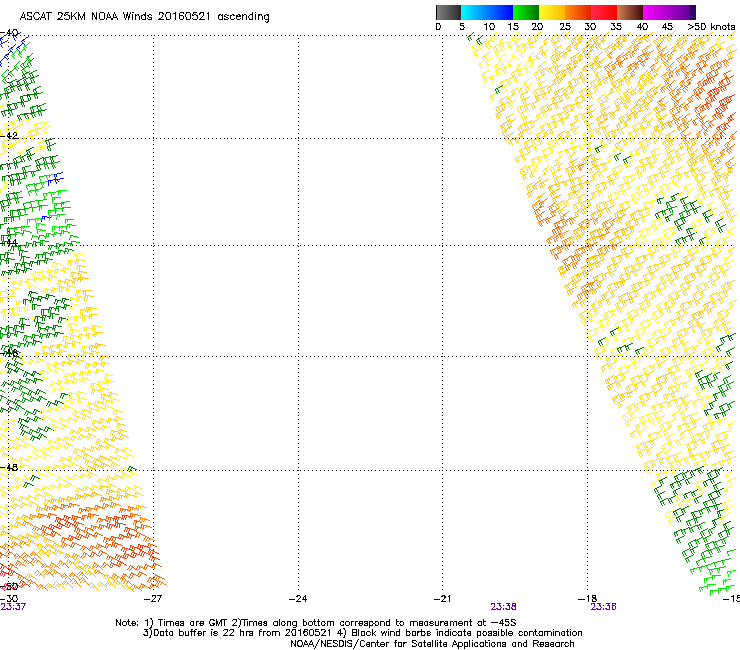
Task: Click the green 15-20 knots legend swatch
Action: pos(526,12)
